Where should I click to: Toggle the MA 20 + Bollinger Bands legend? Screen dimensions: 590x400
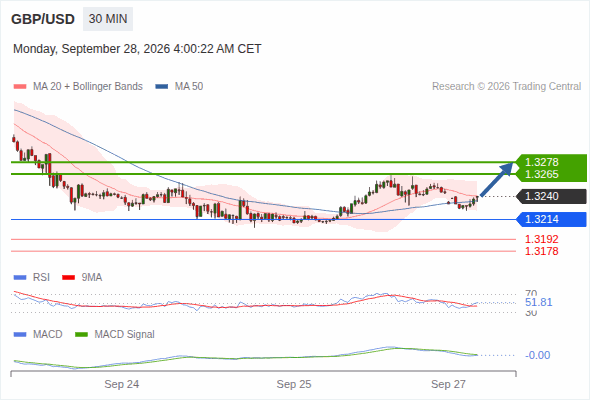click(x=78, y=87)
